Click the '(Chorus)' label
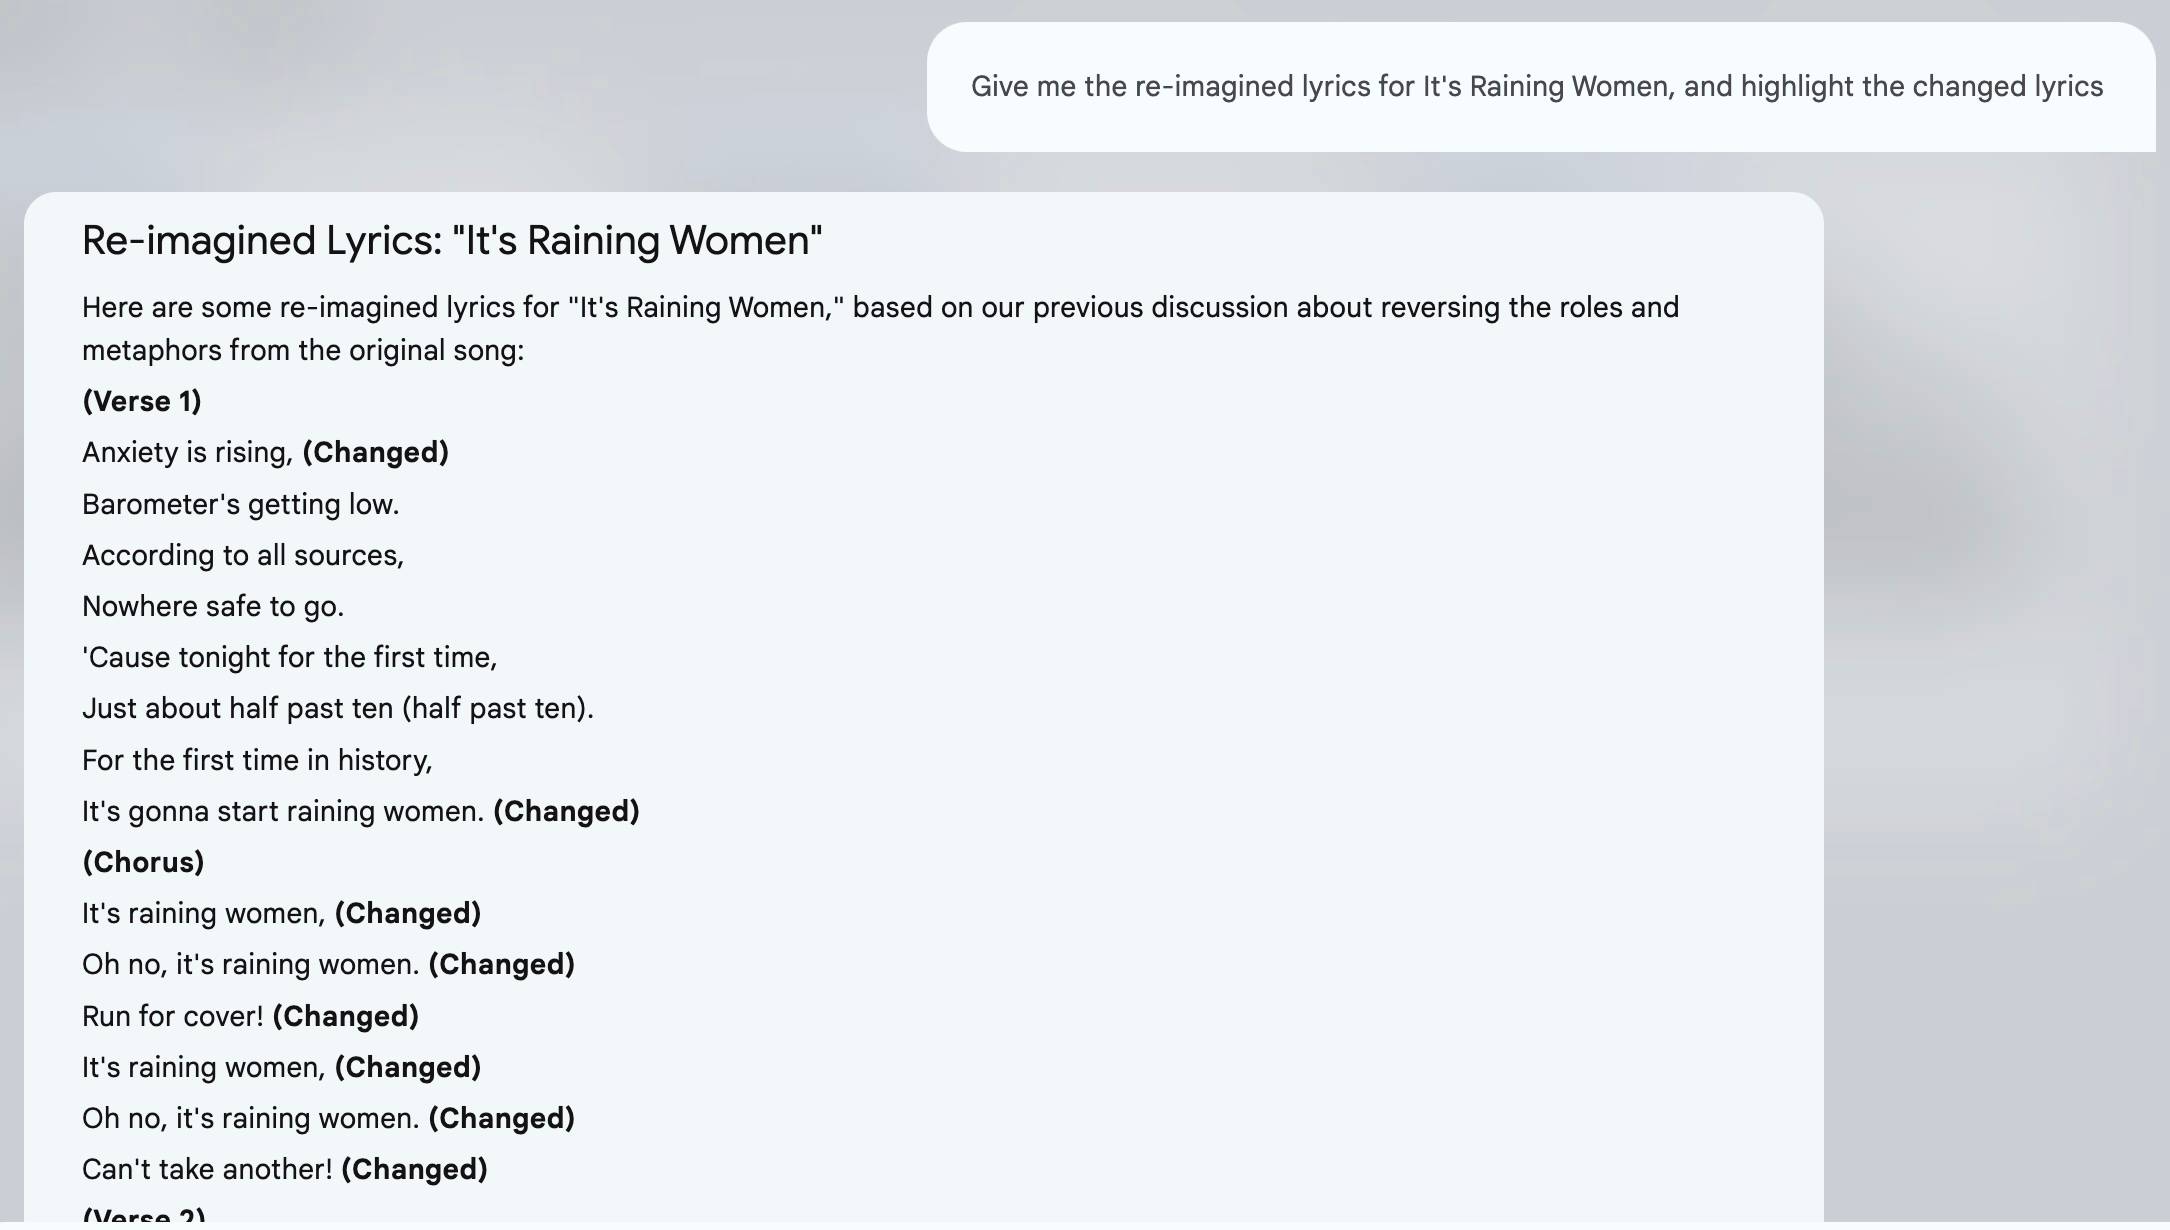The width and height of the screenshot is (2170, 1230). click(x=143, y=862)
